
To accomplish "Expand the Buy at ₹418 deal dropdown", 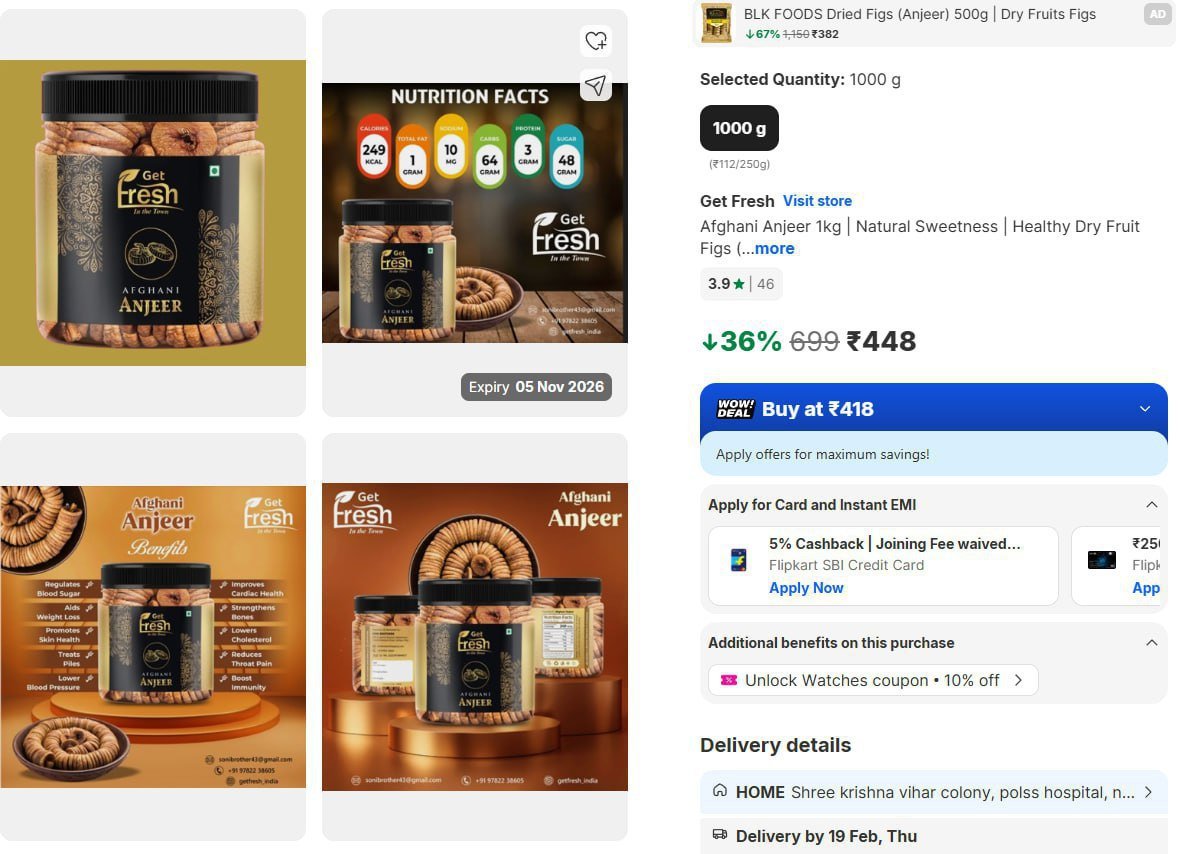I will point(1145,409).
